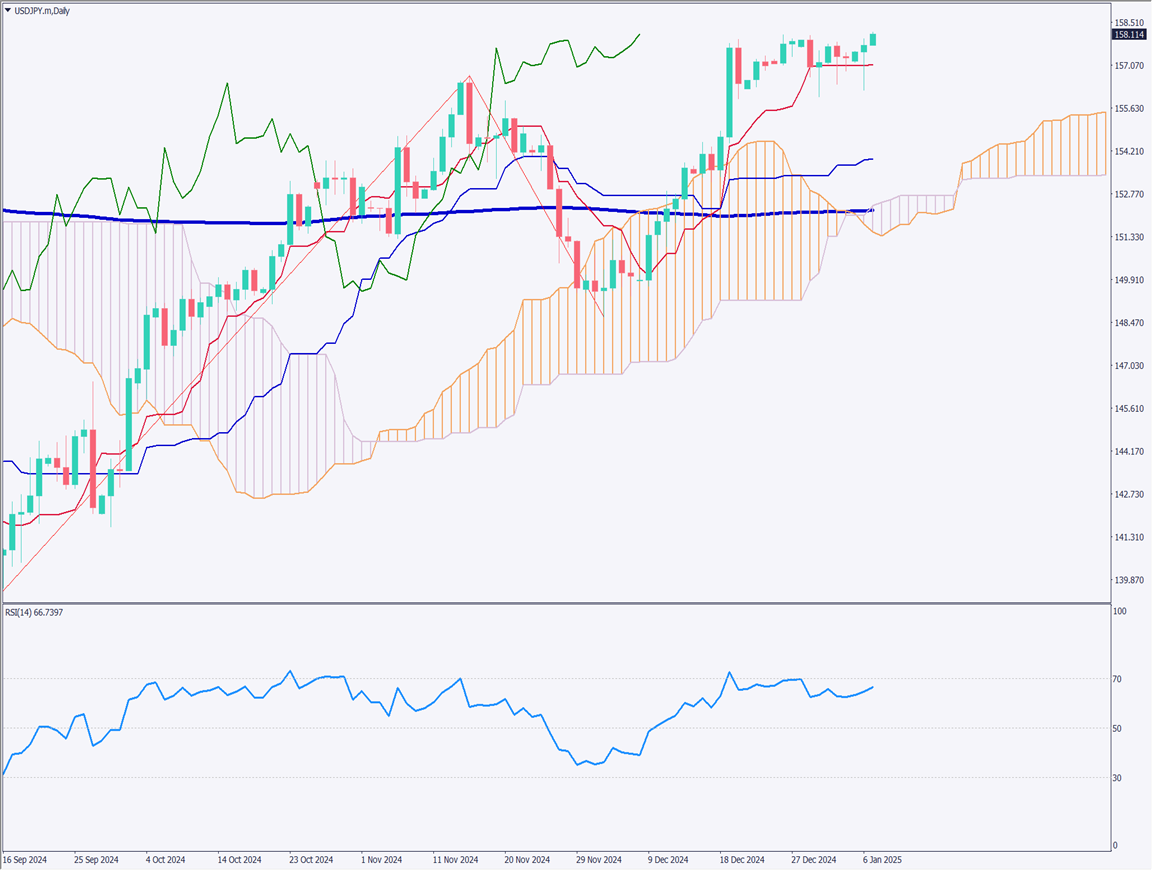Click the 4 Oct 2024 date label
Screen dimensions: 1152x870
click(x=165, y=860)
